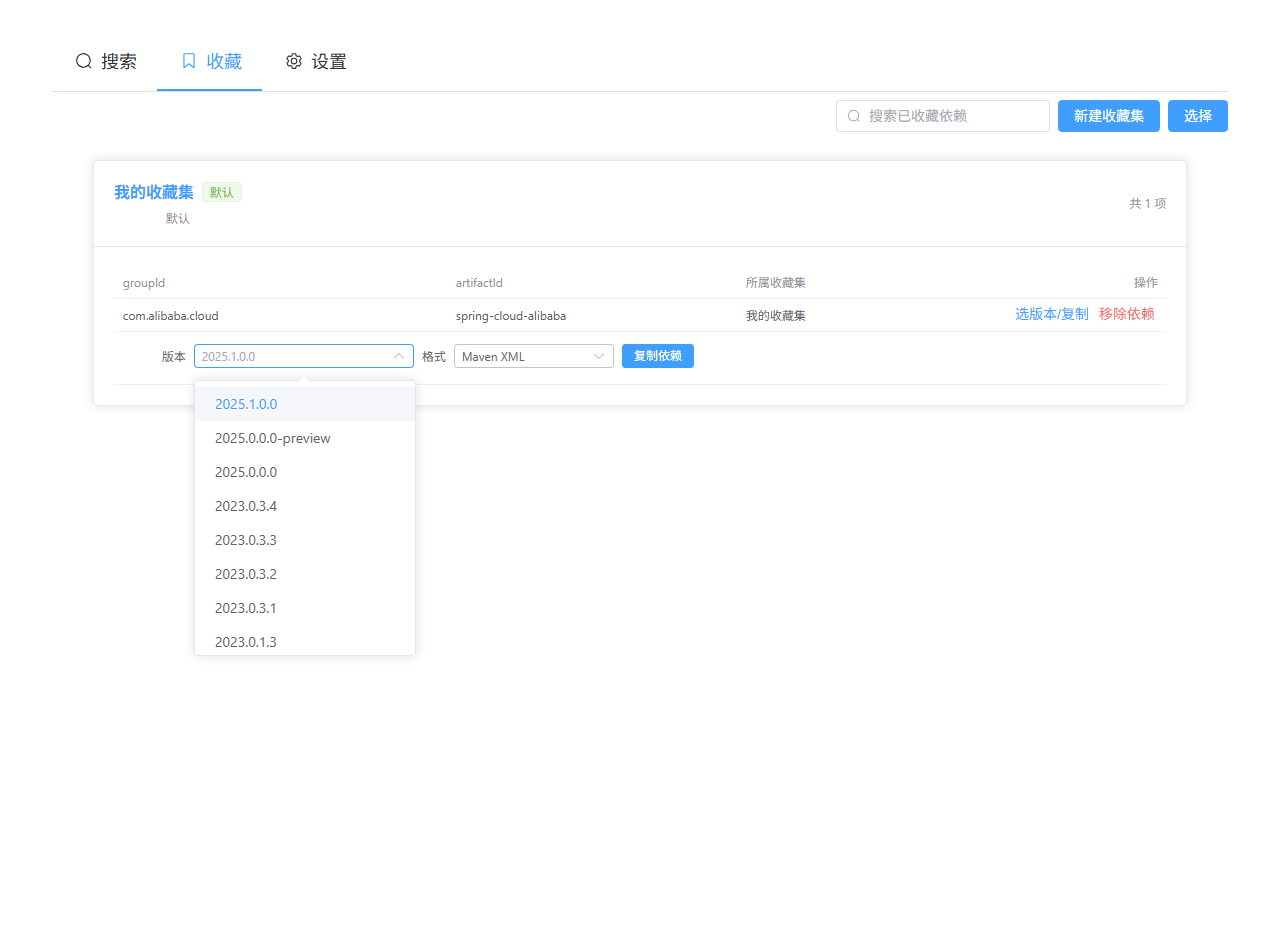Click the 操作 column header
The width and height of the screenshot is (1280, 940).
(1146, 283)
